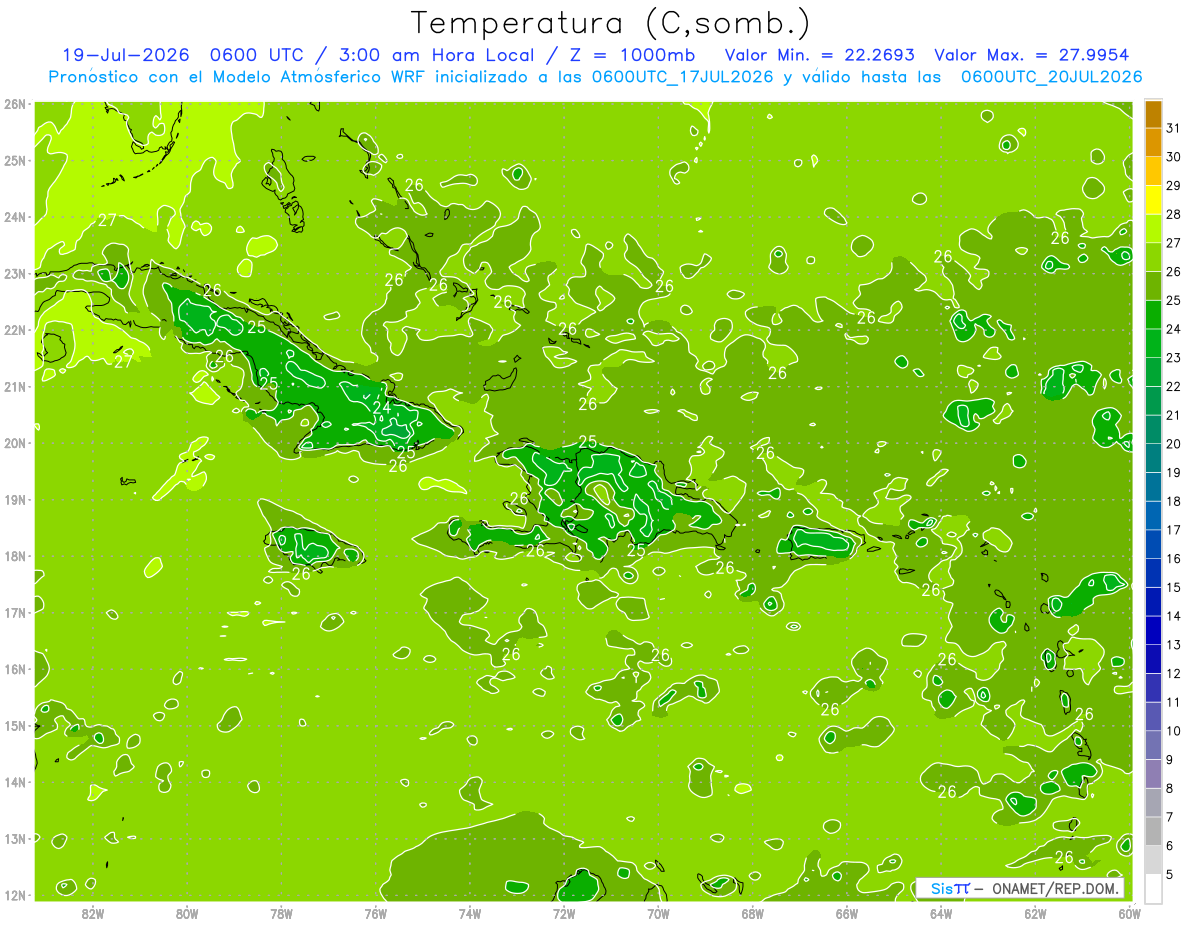Click legend scale value 30

click(1174, 157)
